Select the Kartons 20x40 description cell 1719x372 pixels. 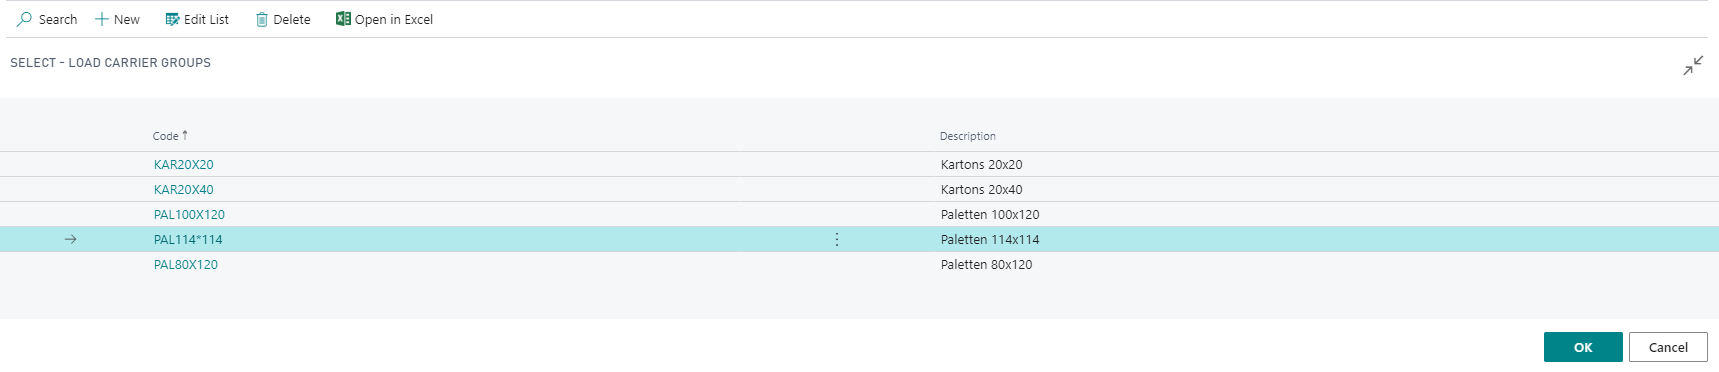click(x=982, y=189)
